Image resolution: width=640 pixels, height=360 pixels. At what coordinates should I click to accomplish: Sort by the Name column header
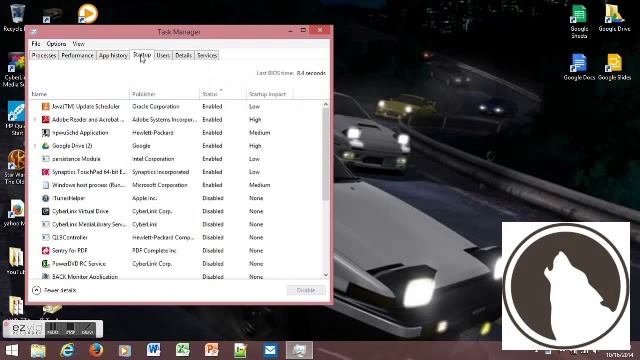80,94
